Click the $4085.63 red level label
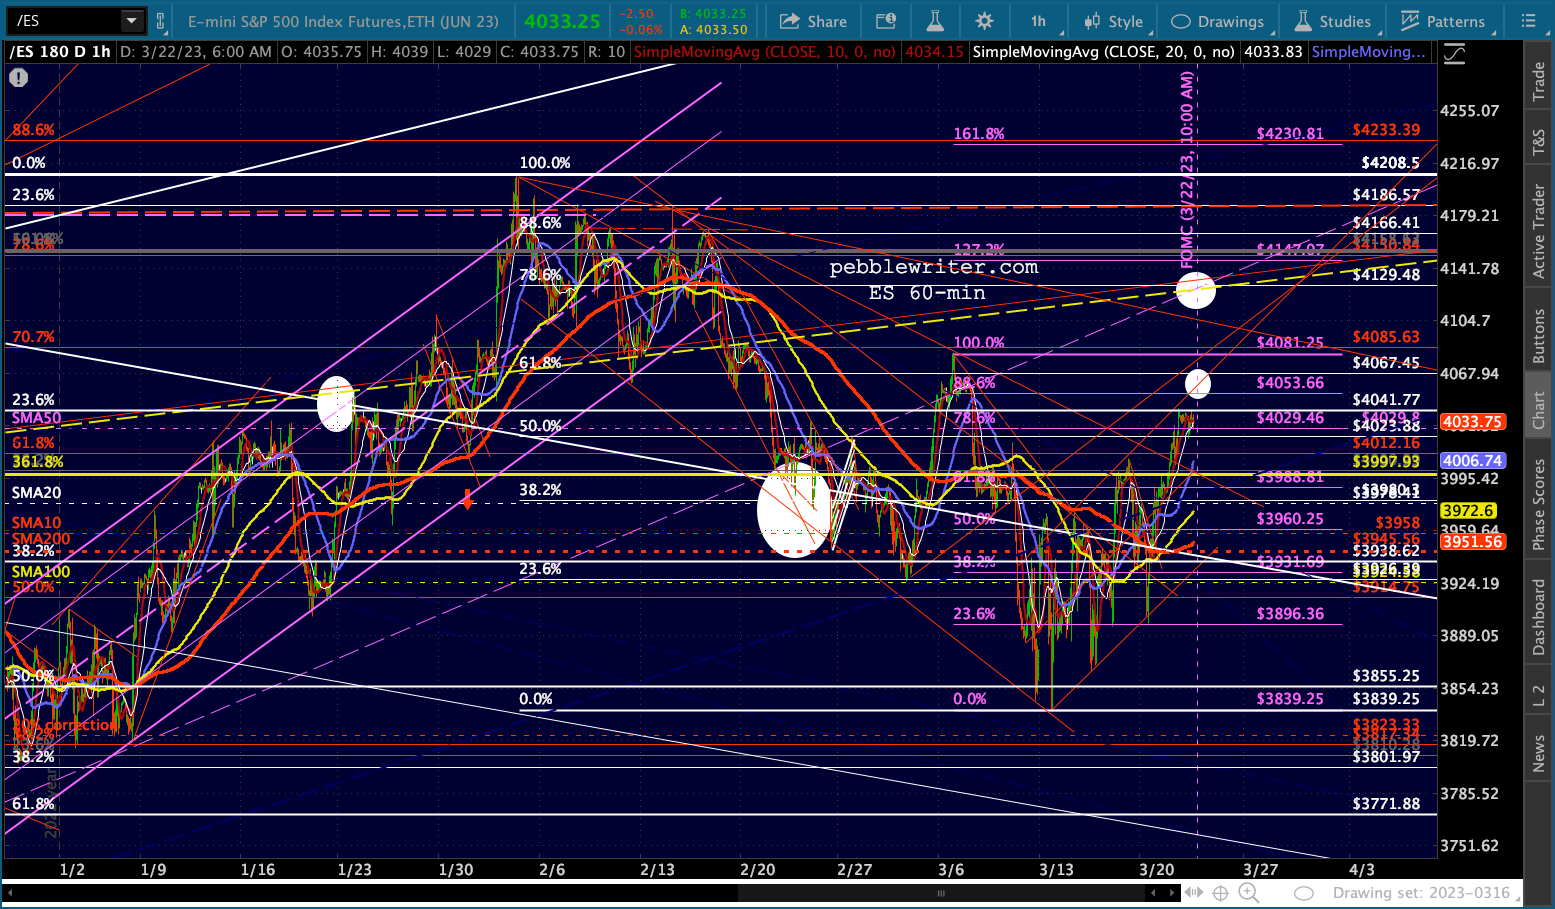1555x909 pixels. click(x=1386, y=337)
